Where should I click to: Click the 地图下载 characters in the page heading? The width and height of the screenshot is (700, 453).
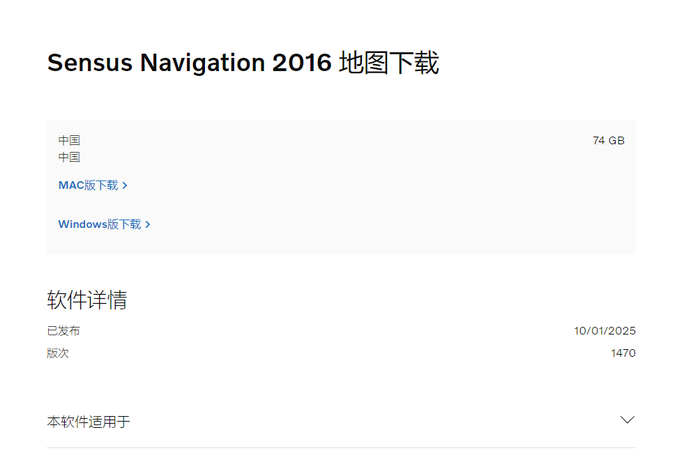pyautogui.click(x=389, y=62)
